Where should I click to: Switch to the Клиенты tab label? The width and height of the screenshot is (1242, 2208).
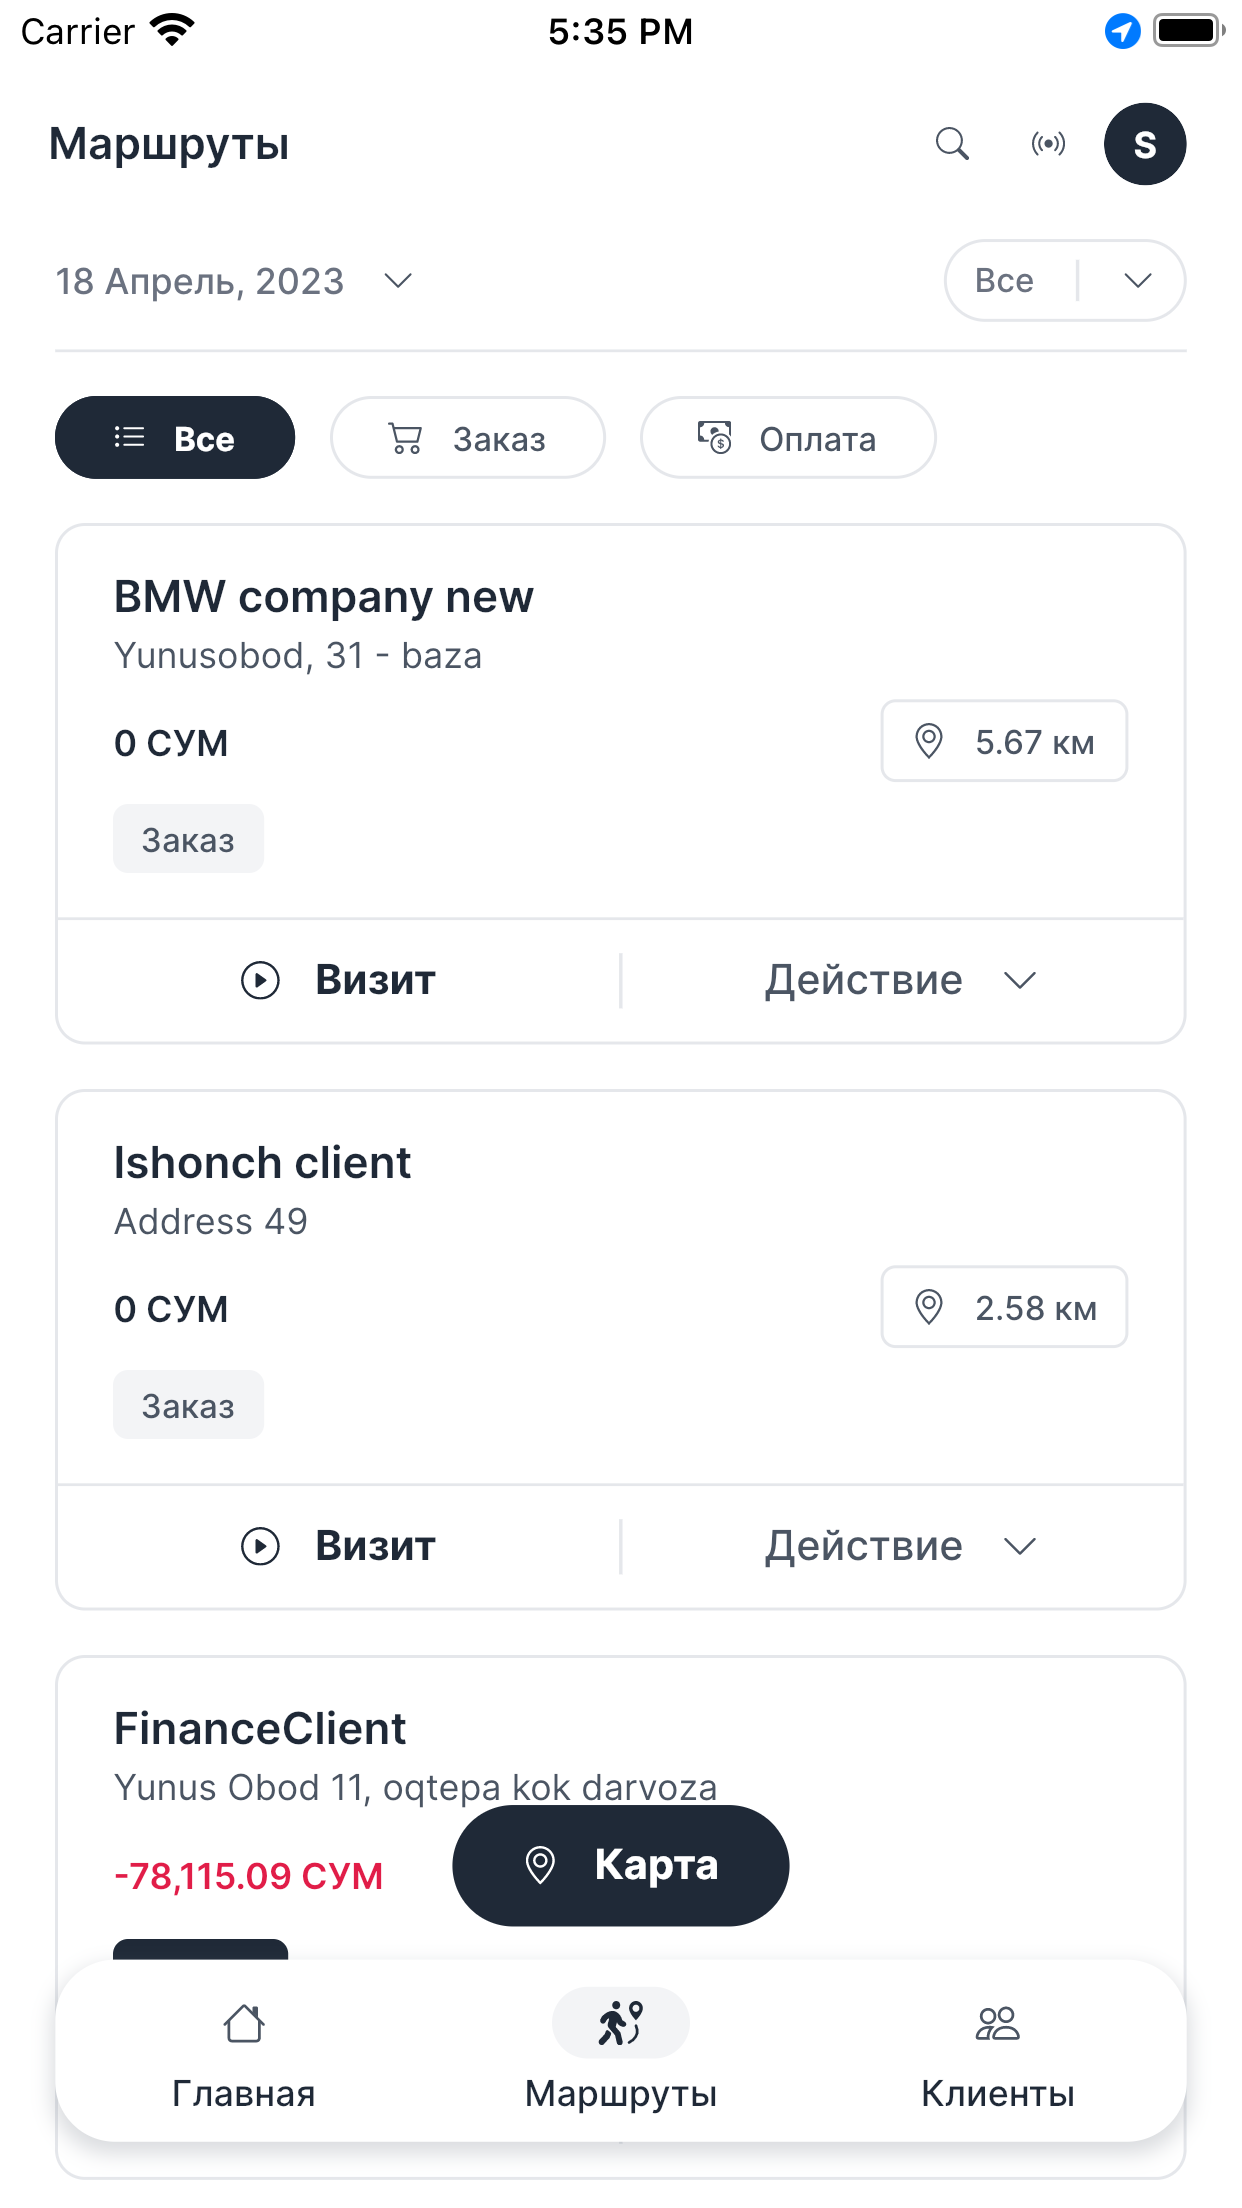pyautogui.click(x=998, y=2093)
